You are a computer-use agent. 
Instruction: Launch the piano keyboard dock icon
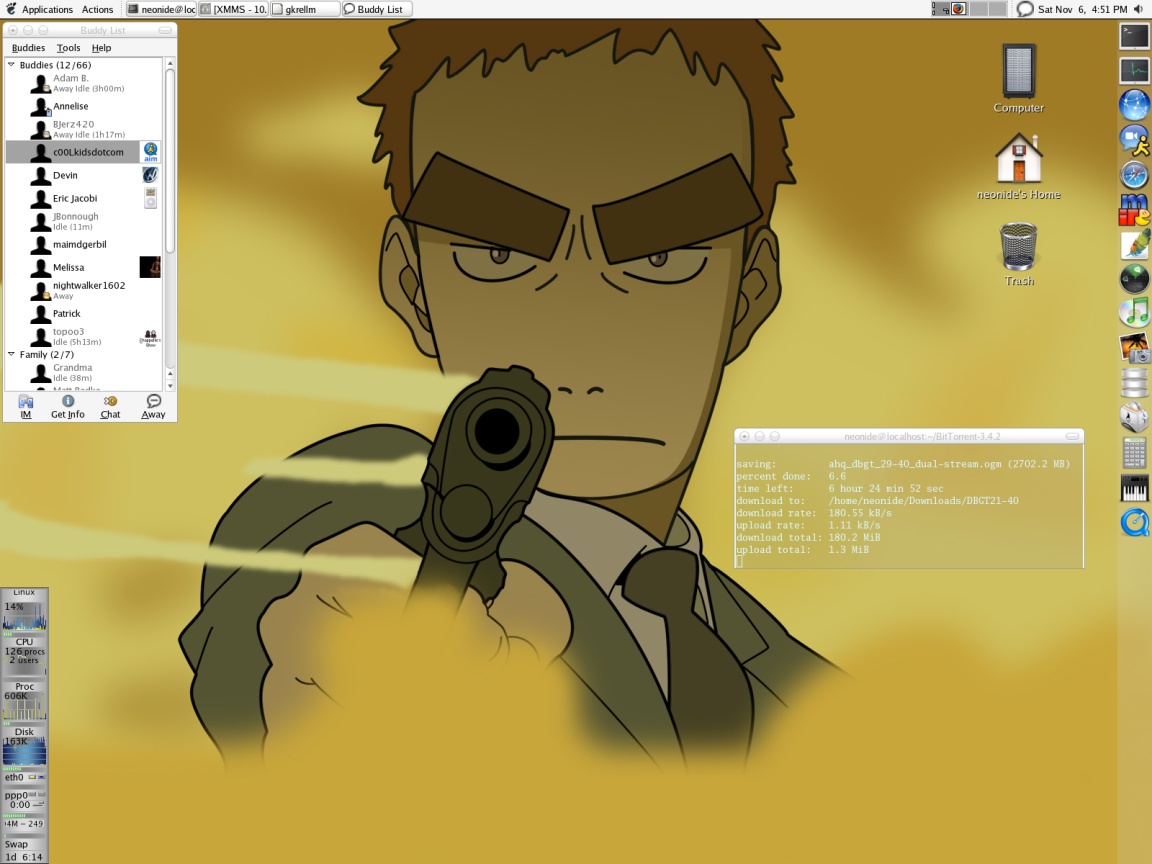tap(1134, 488)
